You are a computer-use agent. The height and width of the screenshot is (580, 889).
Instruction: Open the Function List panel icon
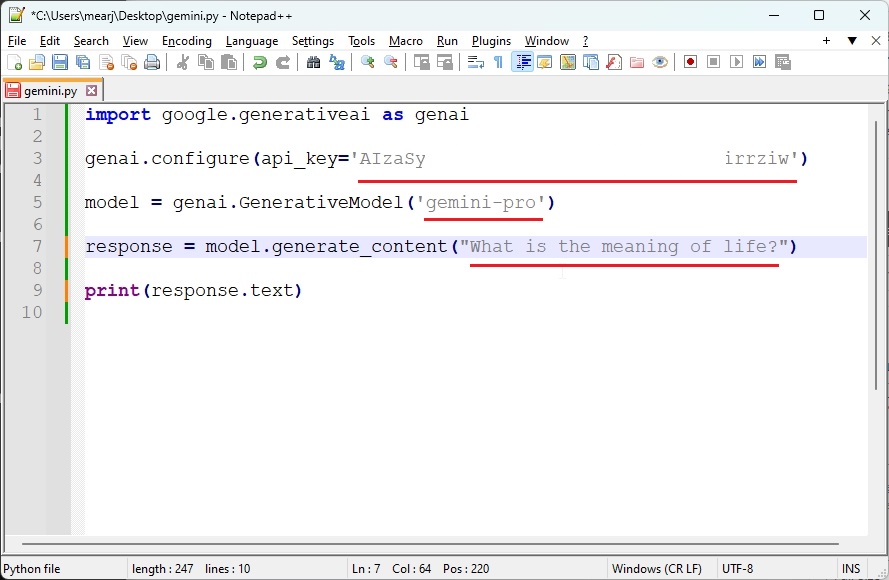[x=613, y=61]
